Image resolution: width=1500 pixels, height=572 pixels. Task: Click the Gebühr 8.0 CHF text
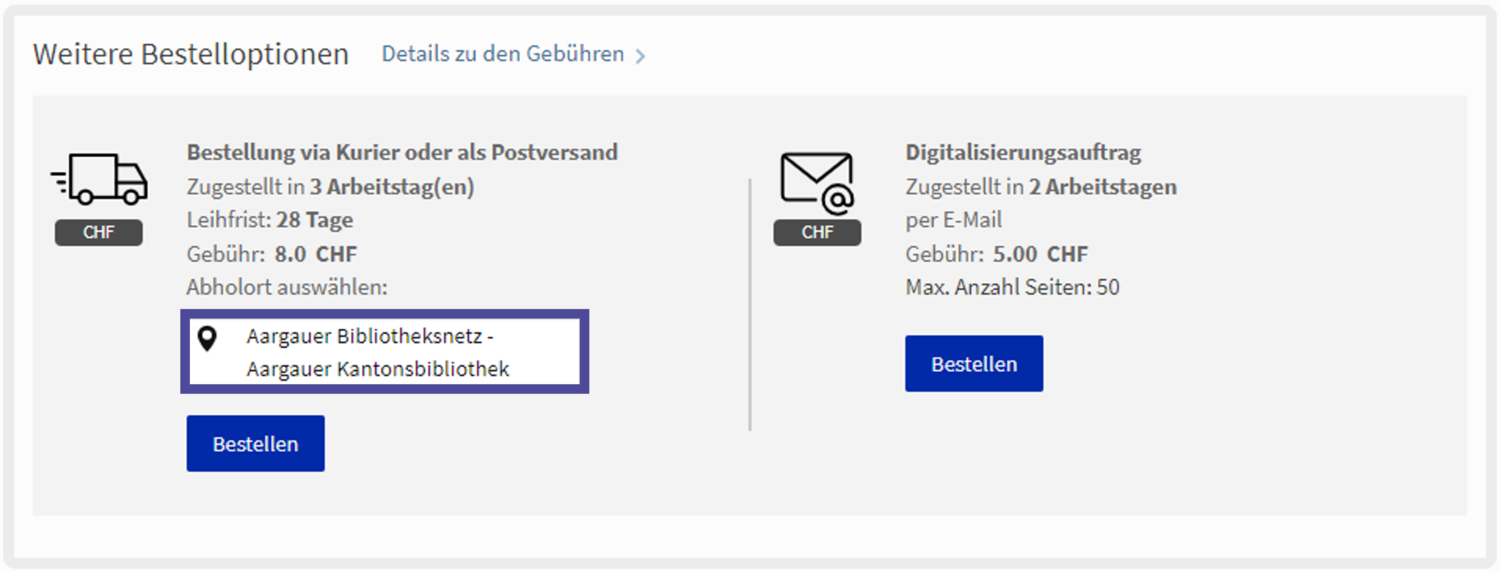pyautogui.click(x=271, y=254)
